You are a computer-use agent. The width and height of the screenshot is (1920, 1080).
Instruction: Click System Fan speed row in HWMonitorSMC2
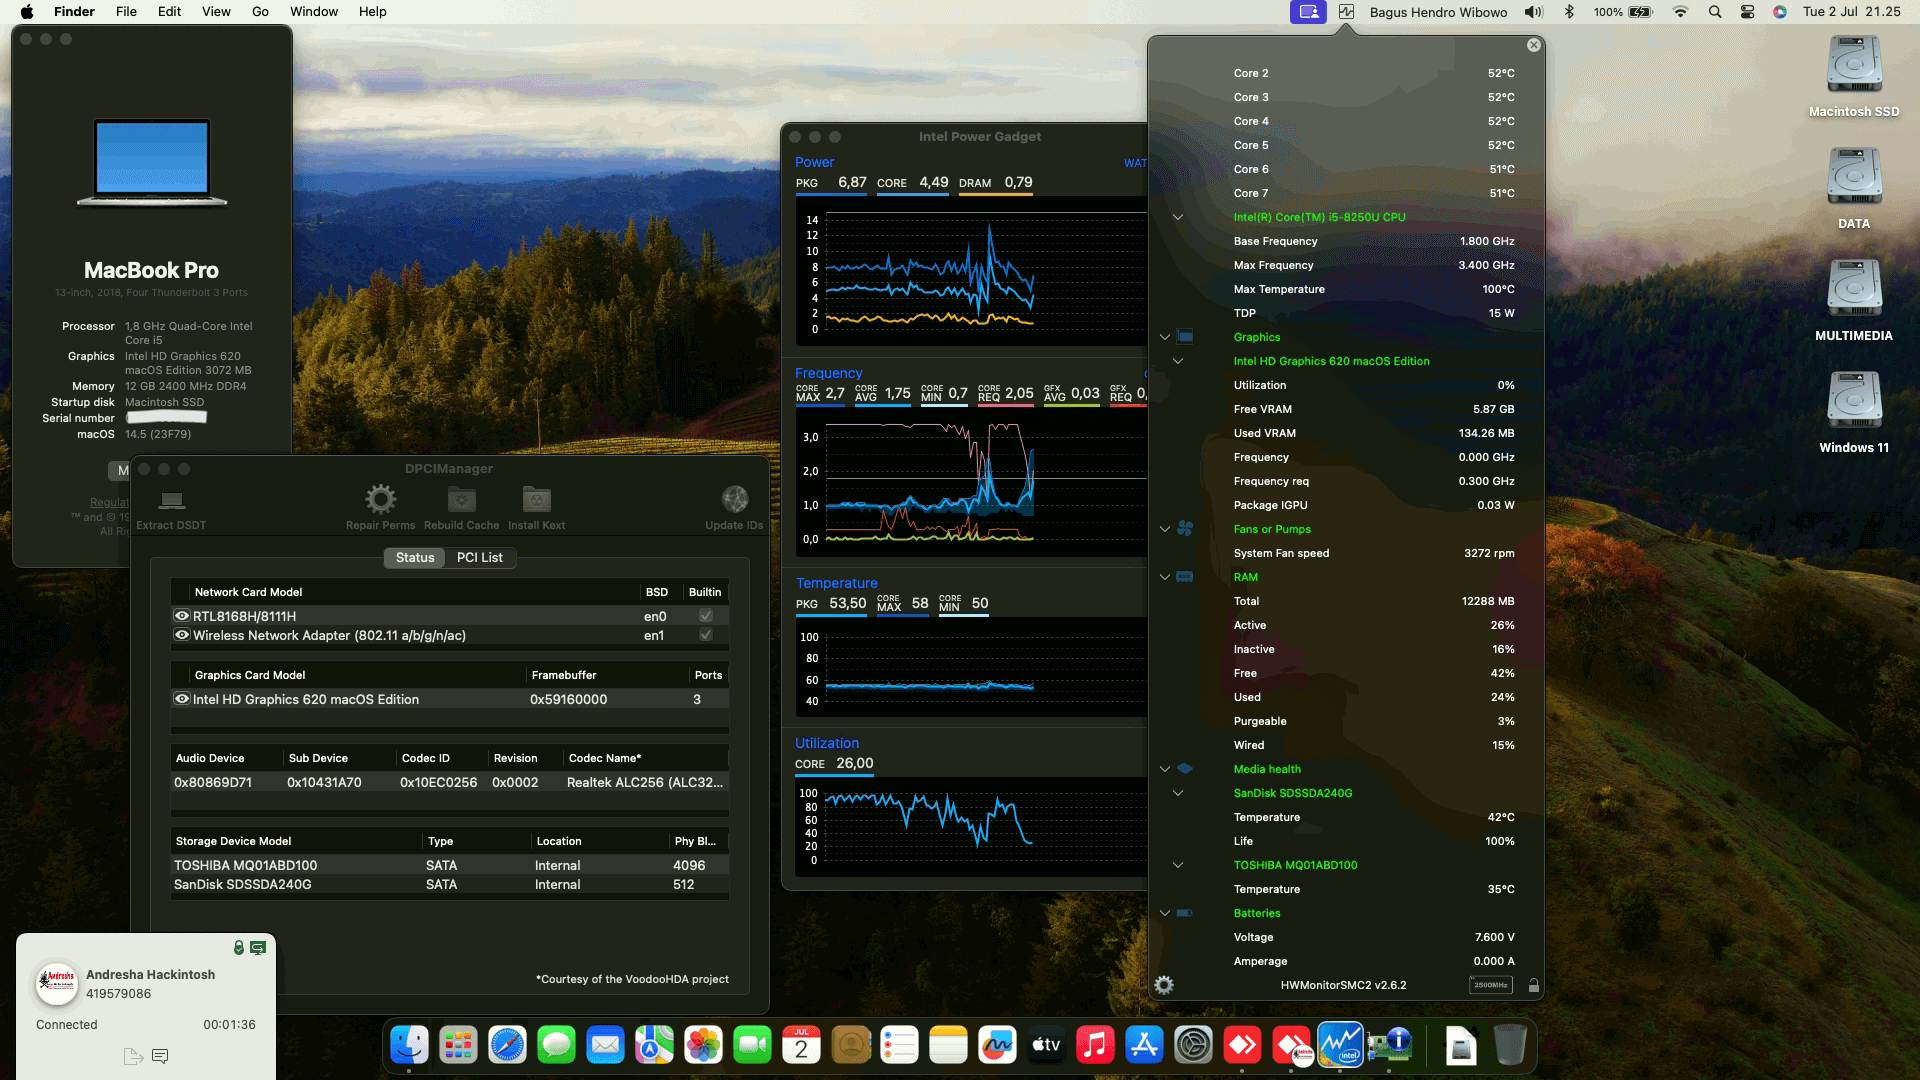click(x=1374, y=553)
